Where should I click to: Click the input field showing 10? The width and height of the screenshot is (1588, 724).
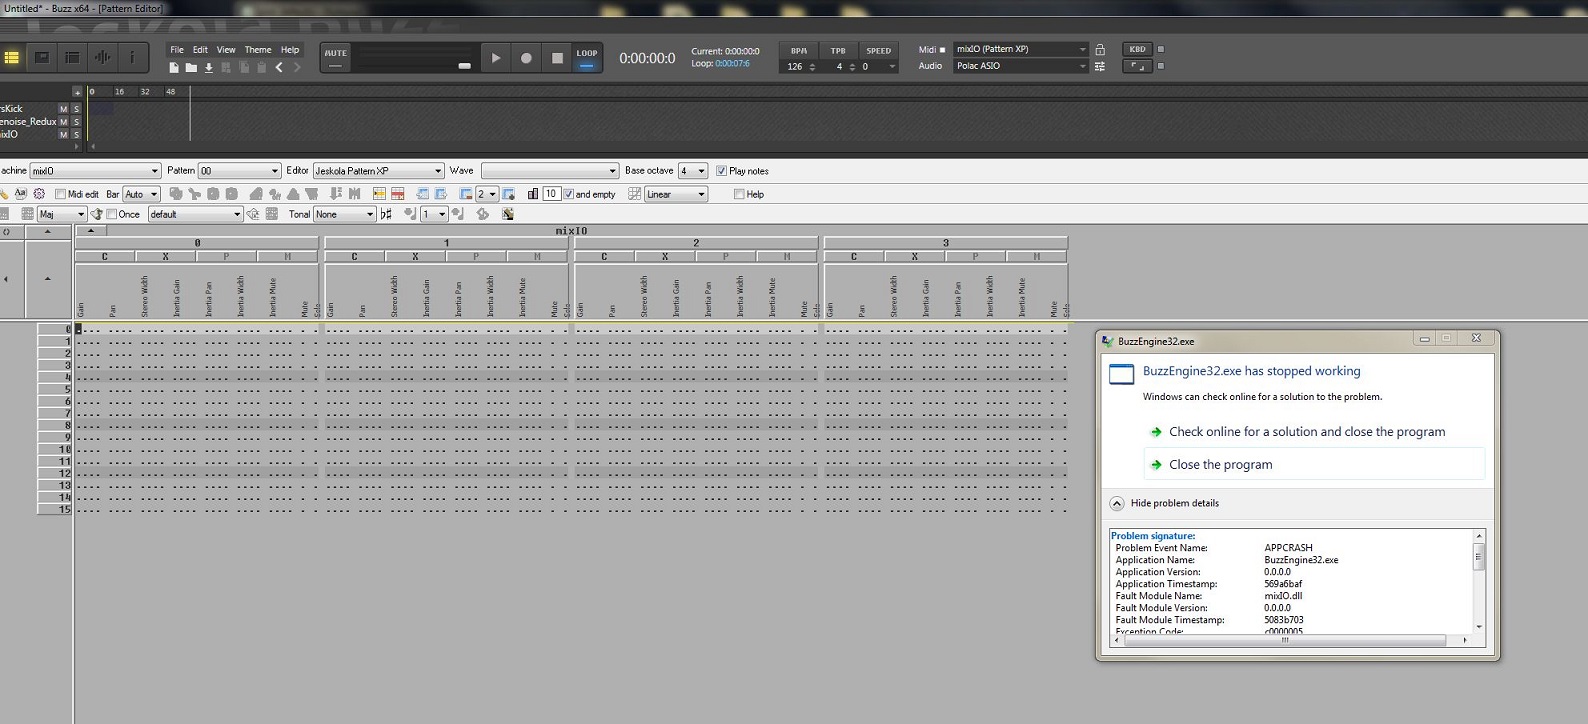pyautogui.click(x=551, y=194)
